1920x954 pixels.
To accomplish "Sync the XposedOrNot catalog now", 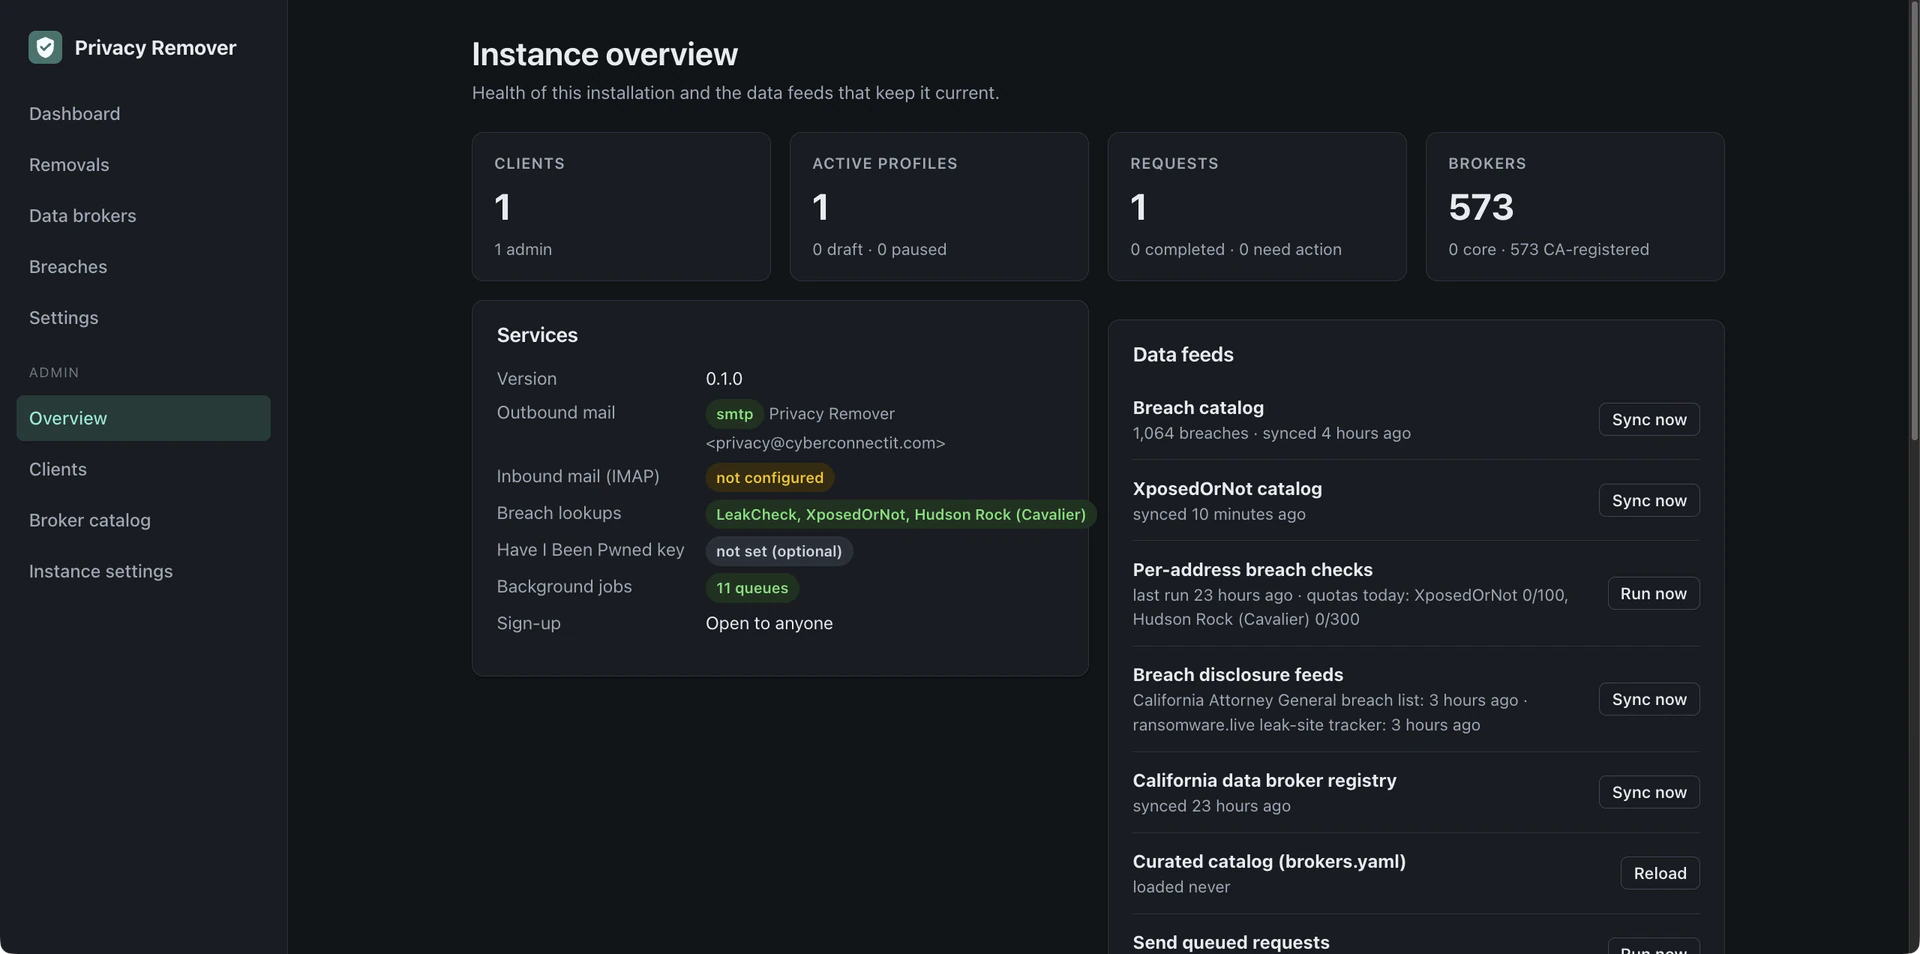I will pos(1649,501).
